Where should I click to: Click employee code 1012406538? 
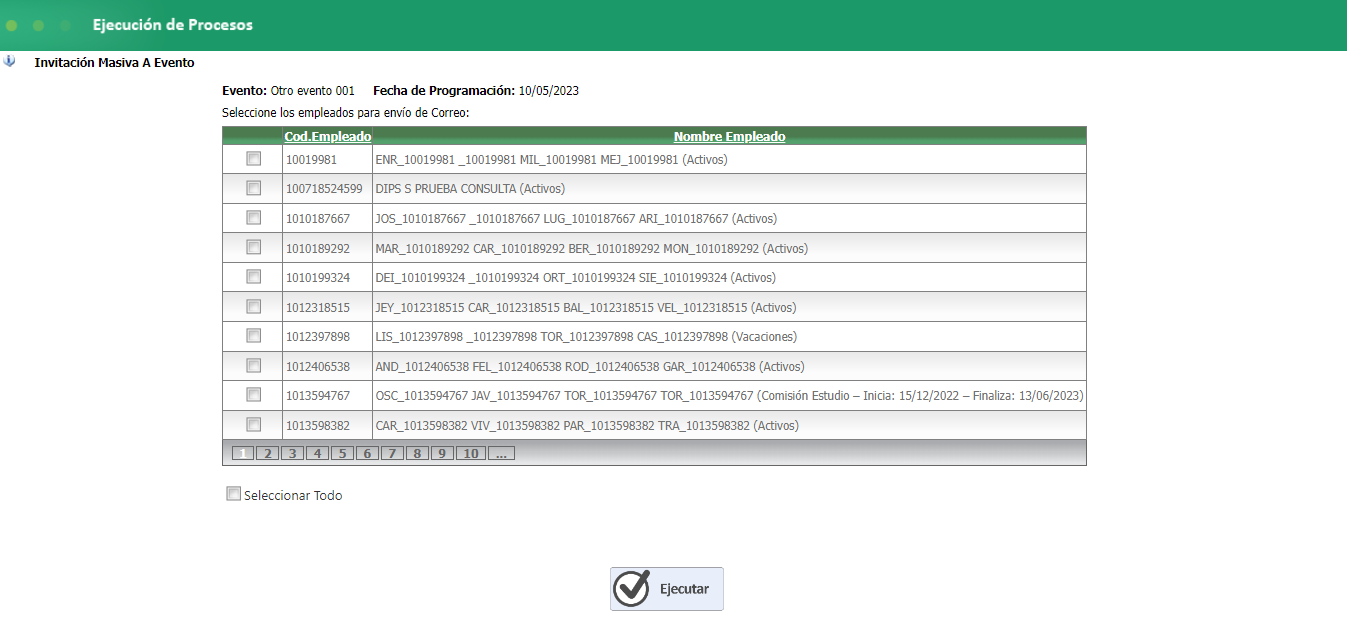(x=318, y=366)
